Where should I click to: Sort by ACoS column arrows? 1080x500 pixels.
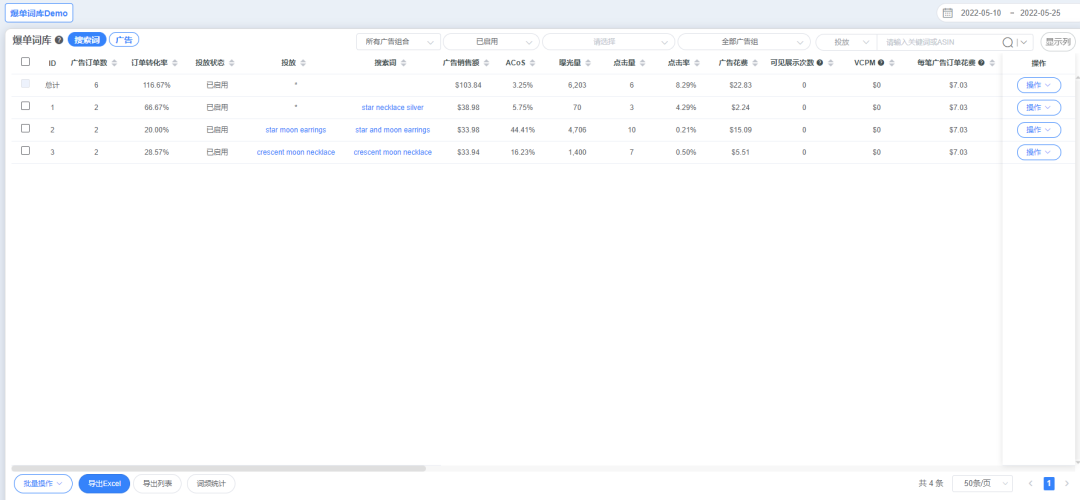coord(532,63)
